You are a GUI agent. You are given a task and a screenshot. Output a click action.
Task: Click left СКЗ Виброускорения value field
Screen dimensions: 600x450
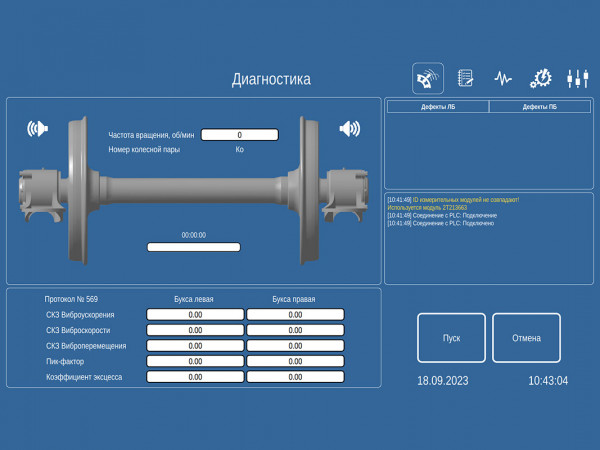click(x=195, y=315)
